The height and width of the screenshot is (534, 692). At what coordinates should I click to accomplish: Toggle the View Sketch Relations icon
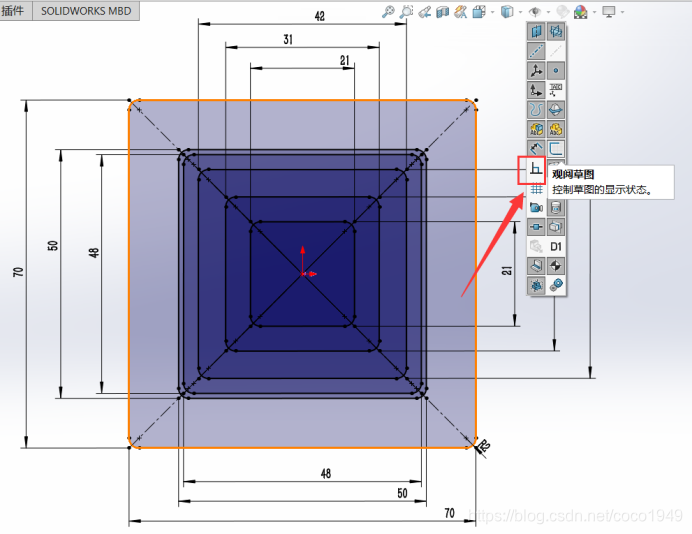pos(536,227)
